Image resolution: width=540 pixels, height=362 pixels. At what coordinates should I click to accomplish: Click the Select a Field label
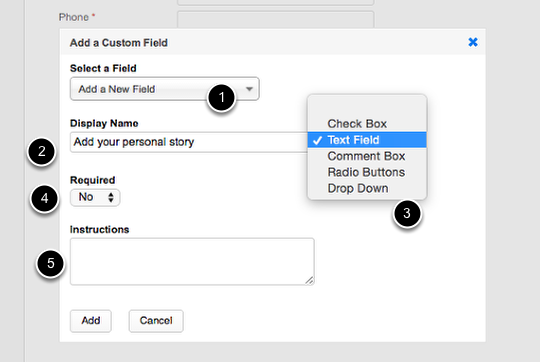click(103, 68)
